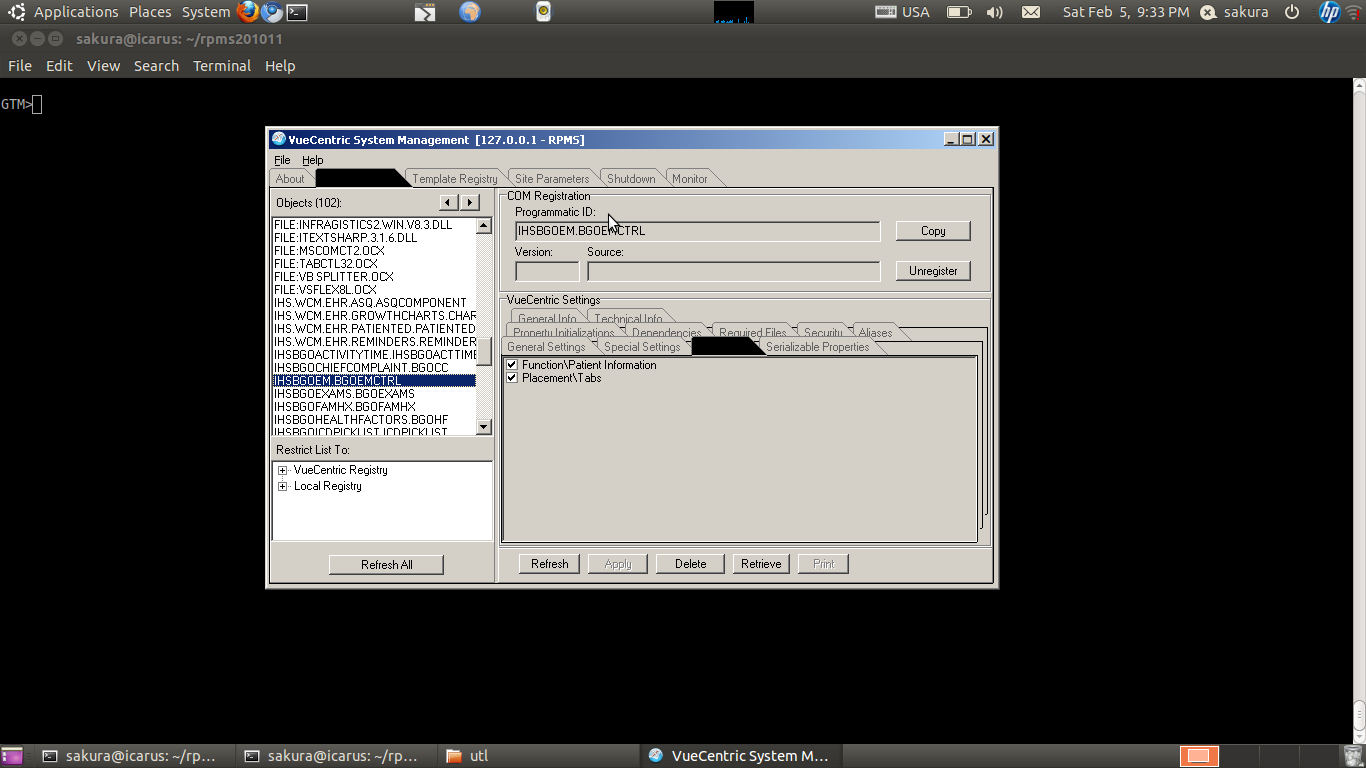The image size is (1366, 768).
Task: Uncheck Function\Patient Information checkbox
Action: (x=512, y=365)
